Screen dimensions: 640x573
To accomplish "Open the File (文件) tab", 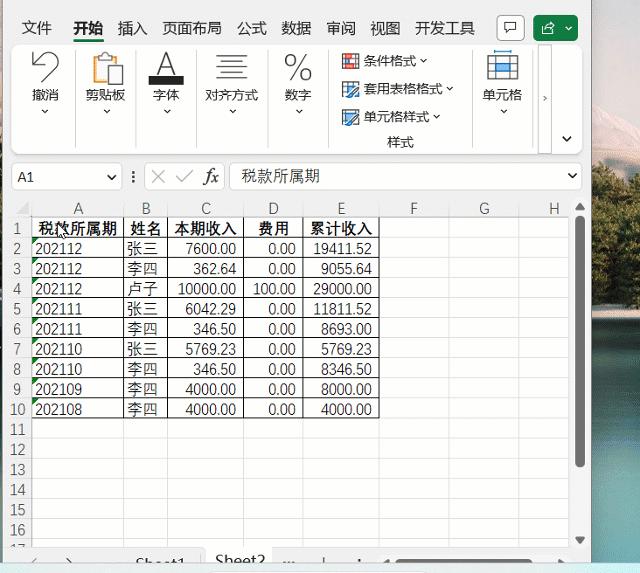I will 36,28.
